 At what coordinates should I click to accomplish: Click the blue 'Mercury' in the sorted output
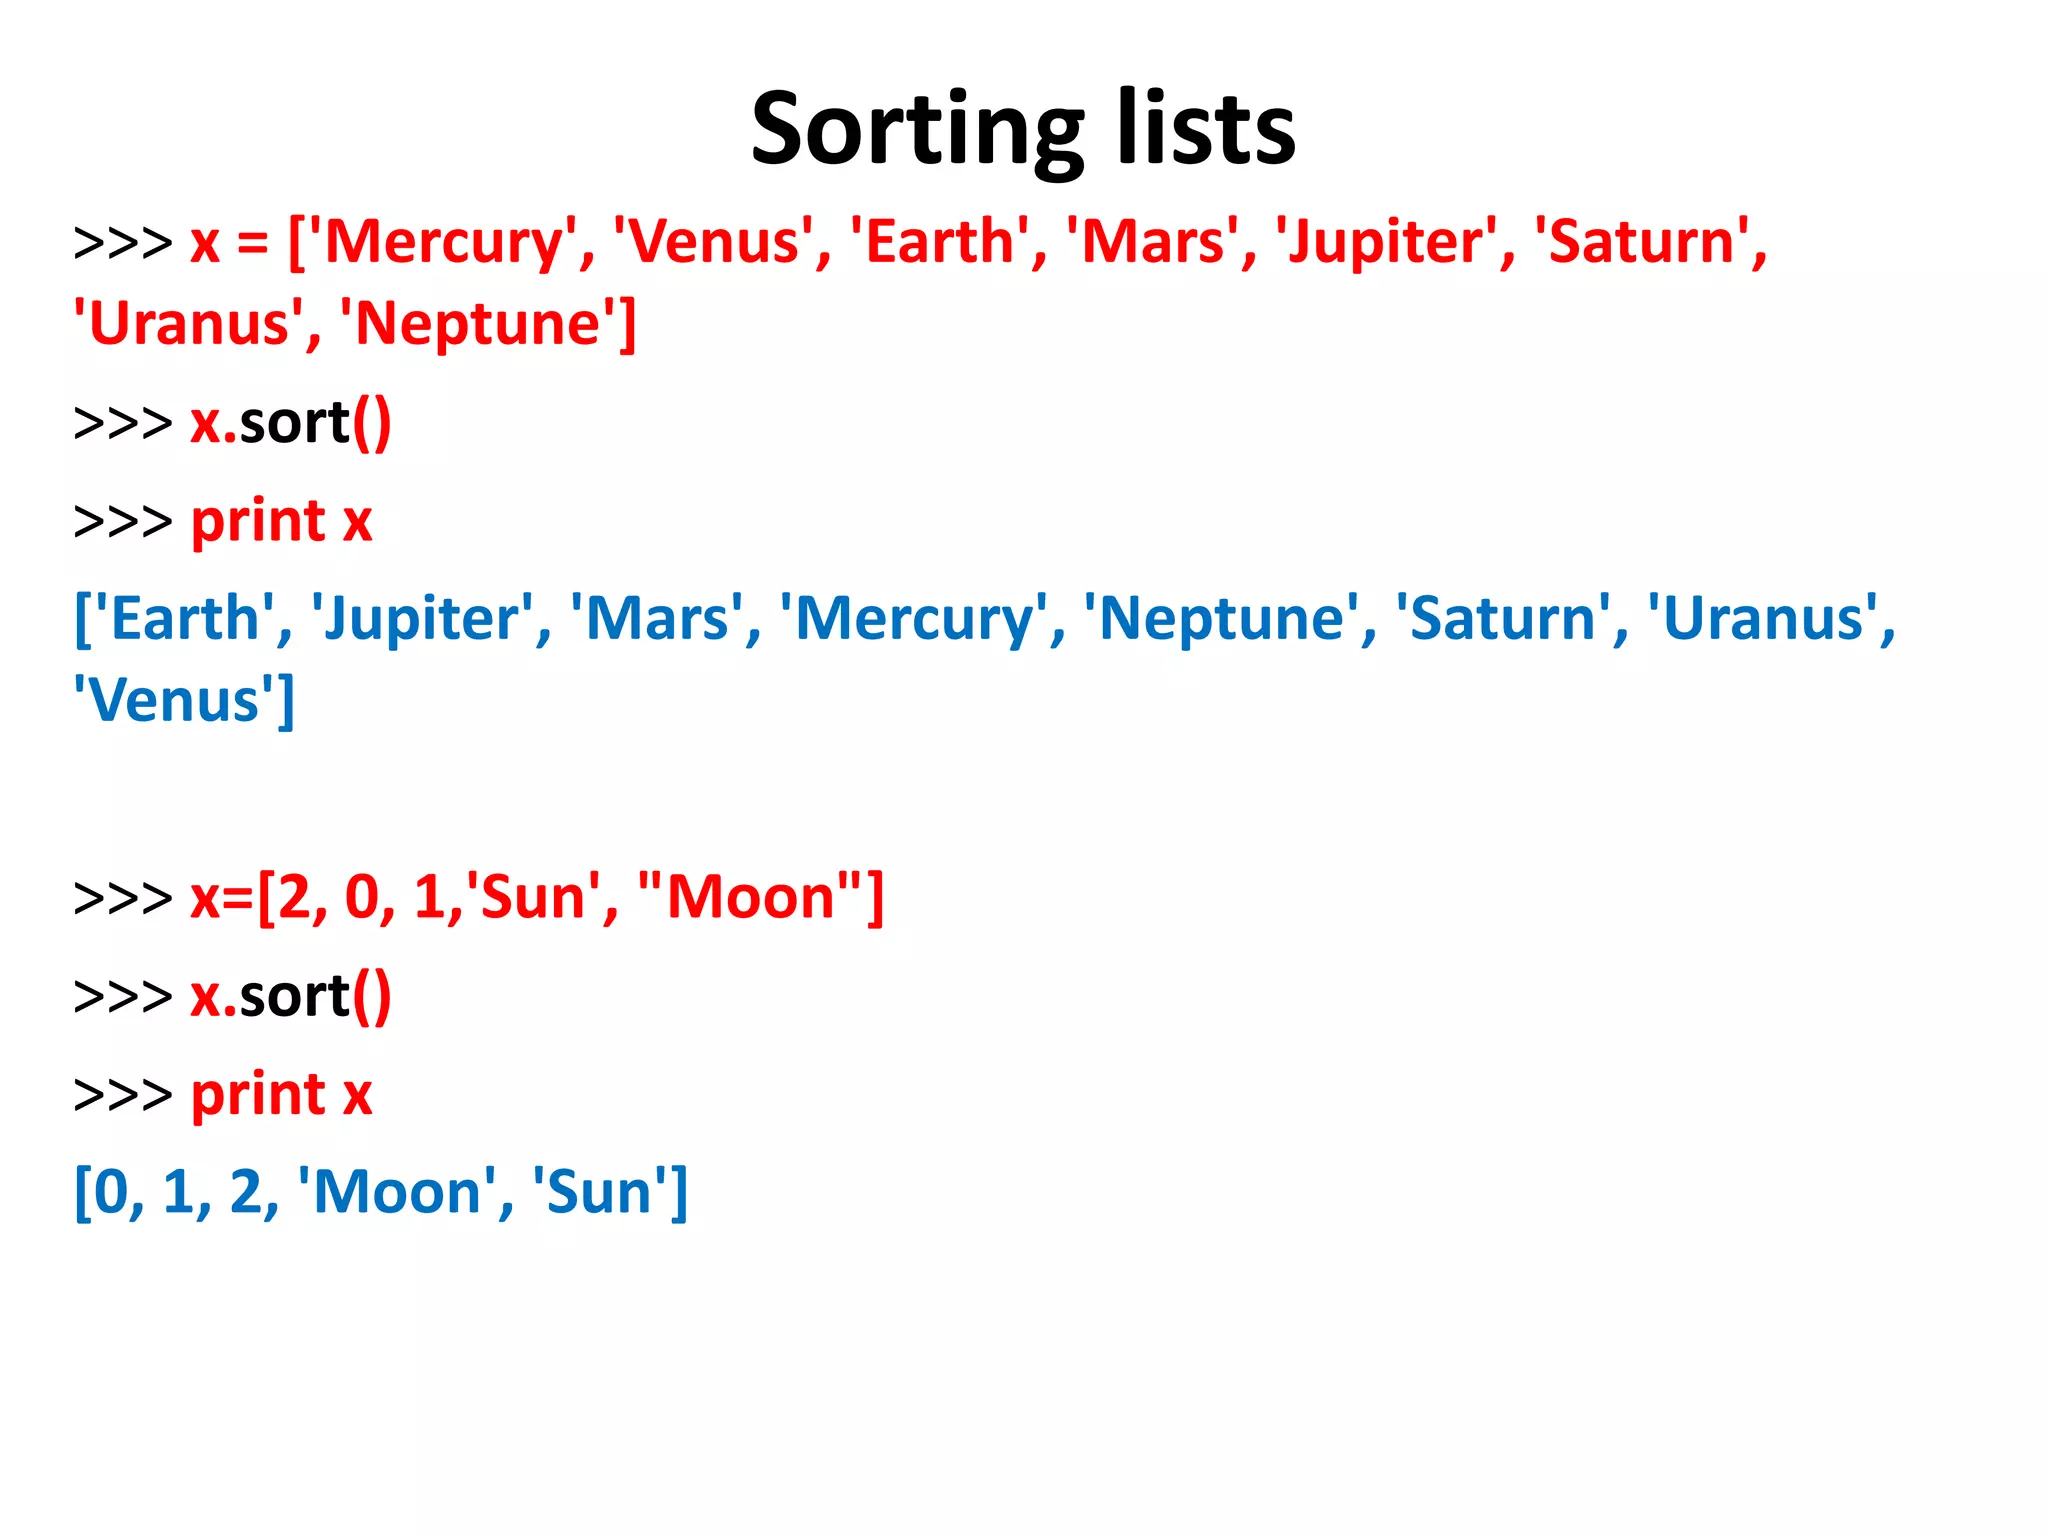(x=914, y=619)
